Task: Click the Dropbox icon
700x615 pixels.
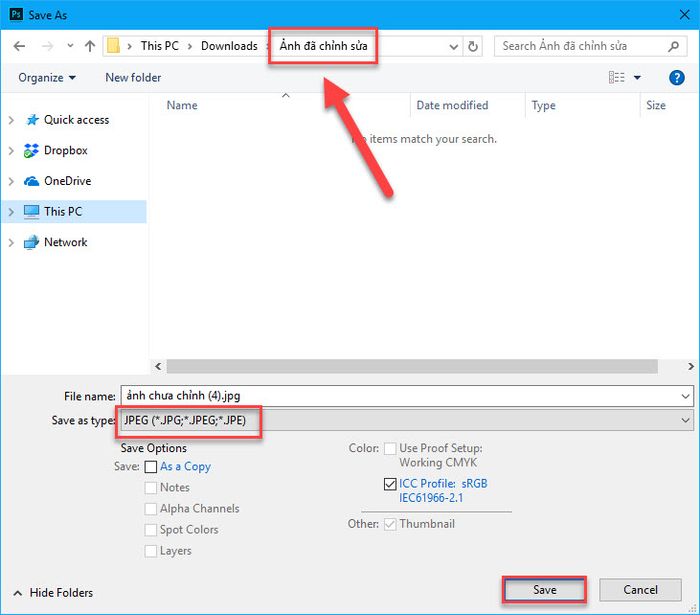Action: (31, 150)
